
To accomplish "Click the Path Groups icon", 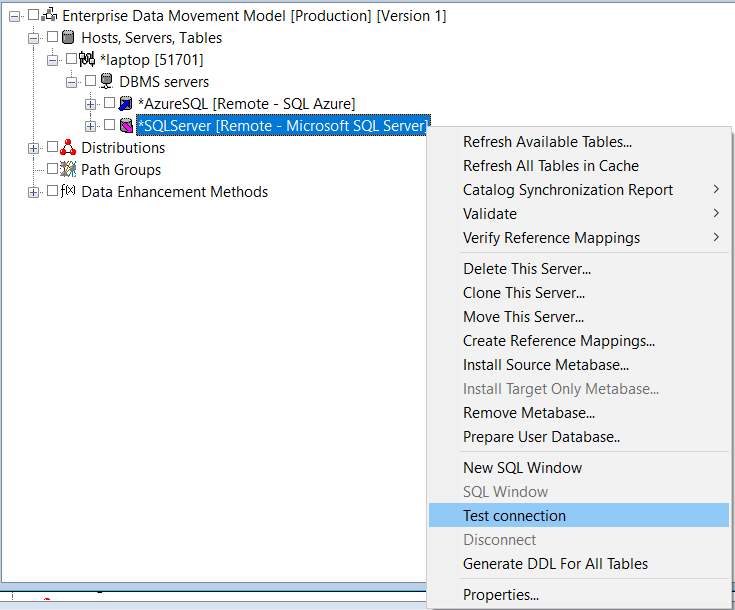I will click(68, 170).
